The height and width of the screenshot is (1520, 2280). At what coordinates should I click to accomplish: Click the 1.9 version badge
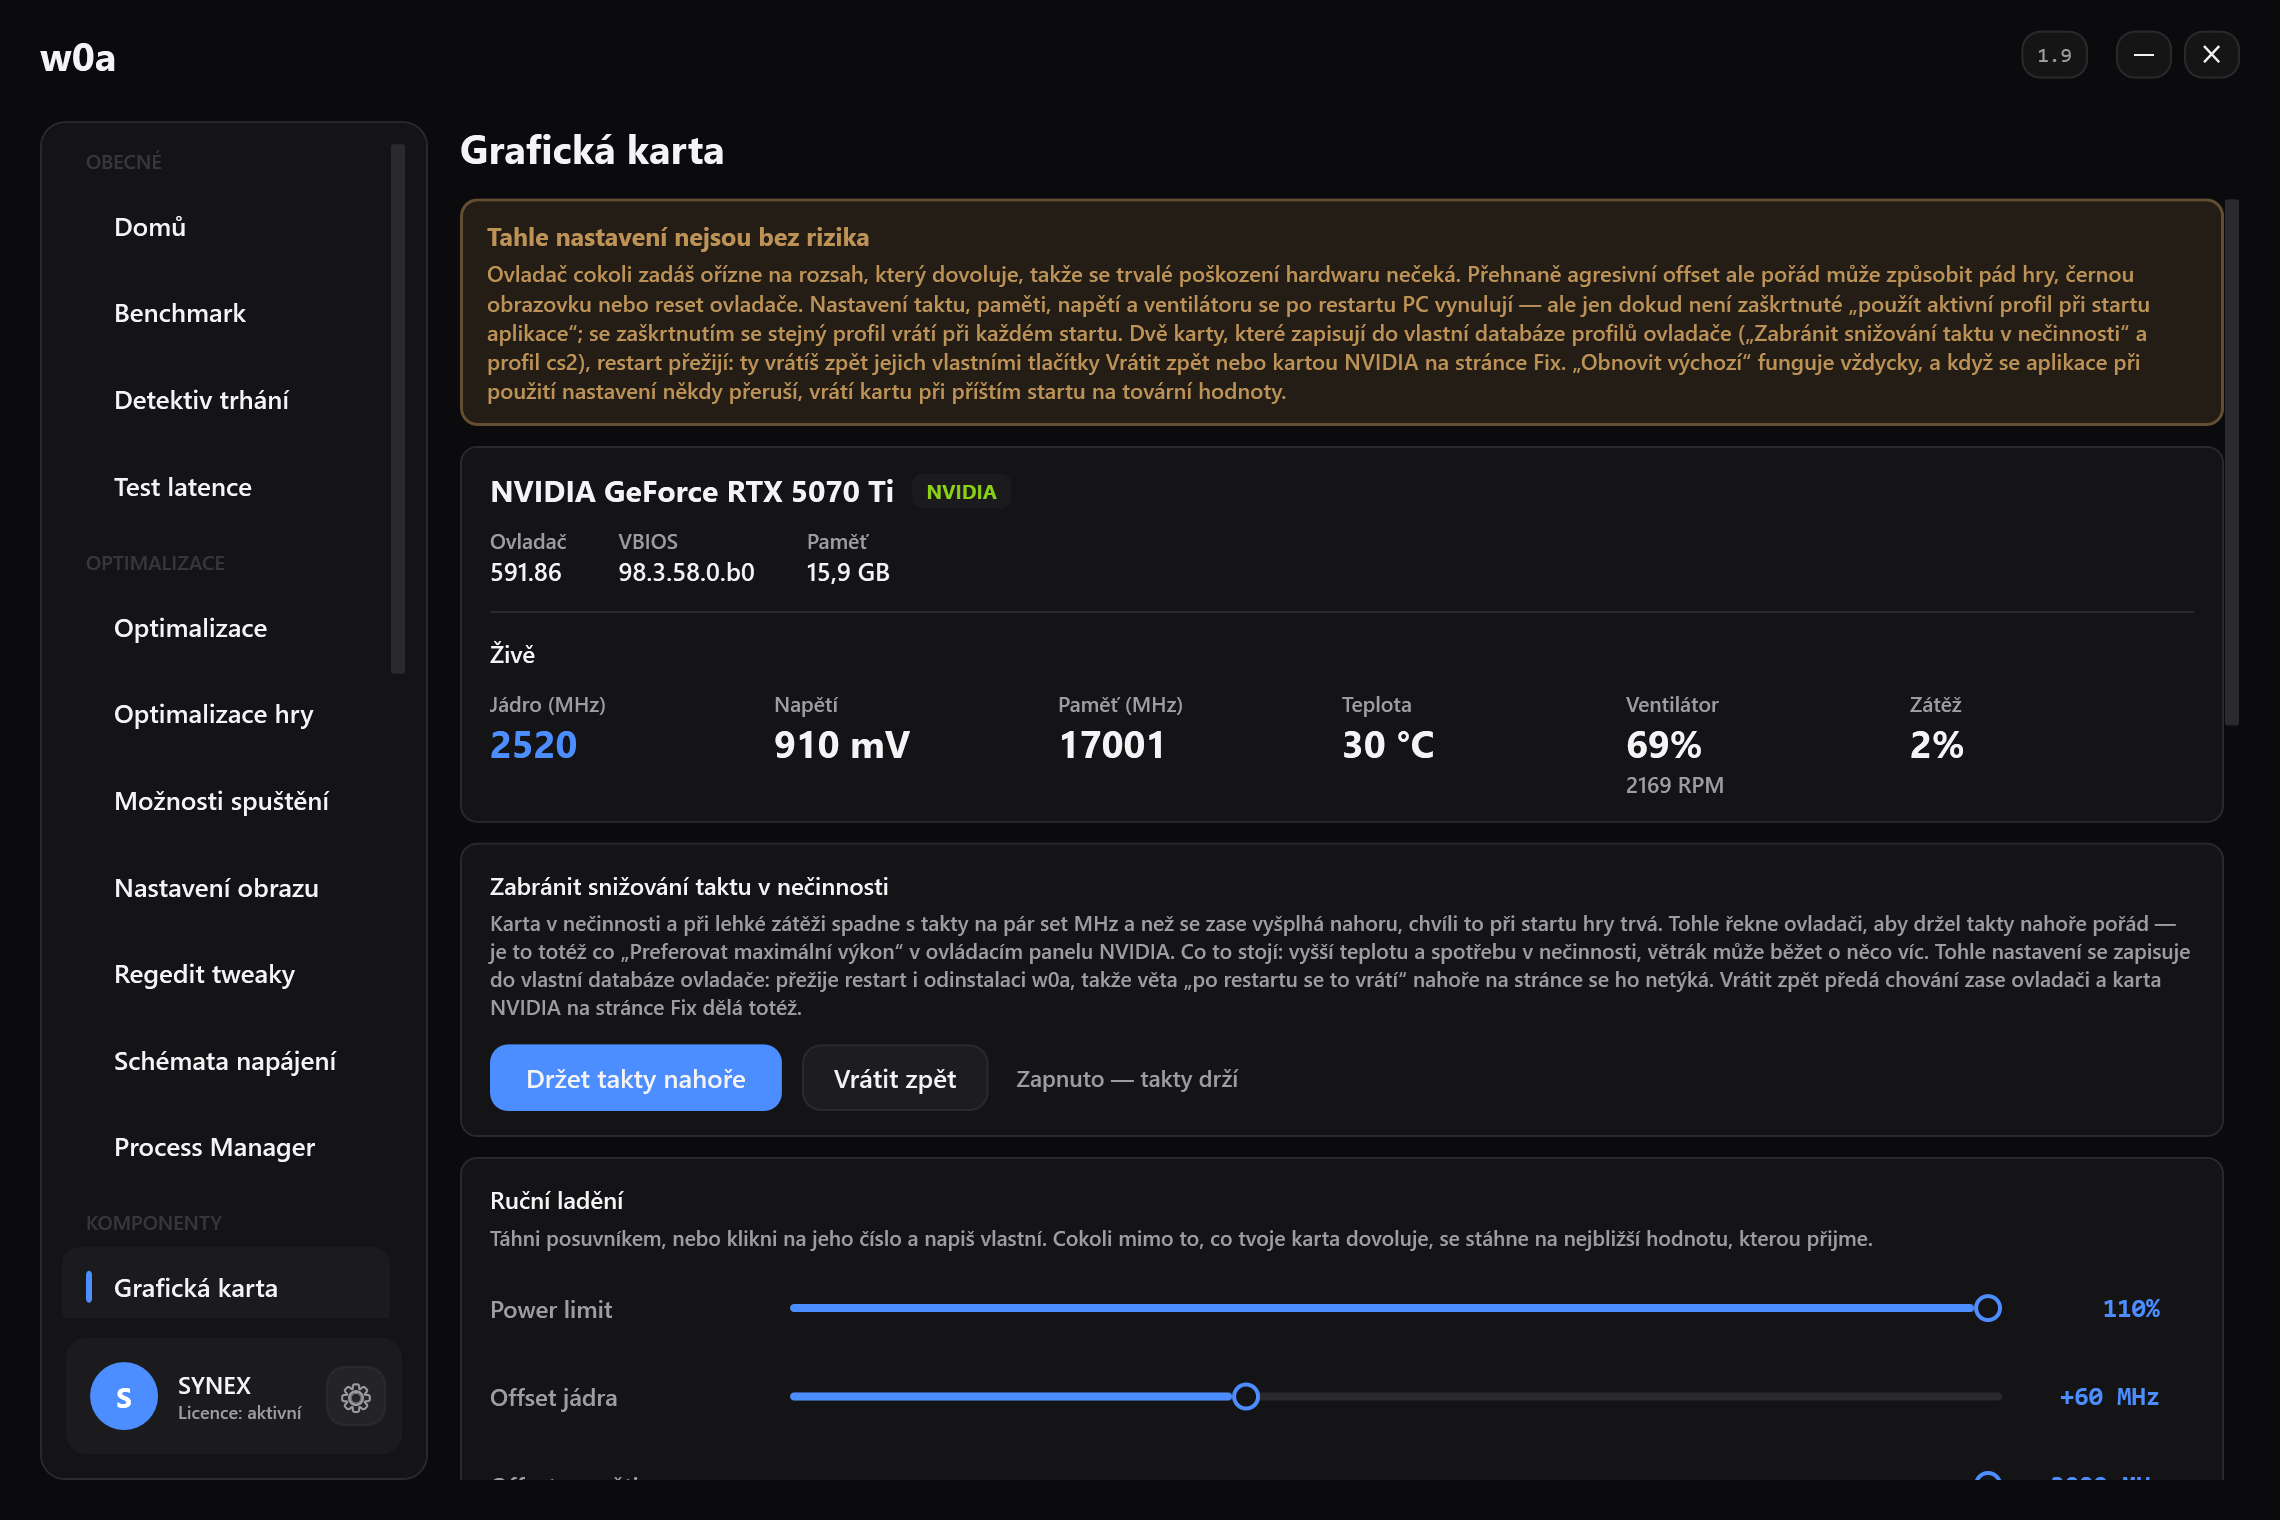pyautogui.click(x=2054, y=55)
